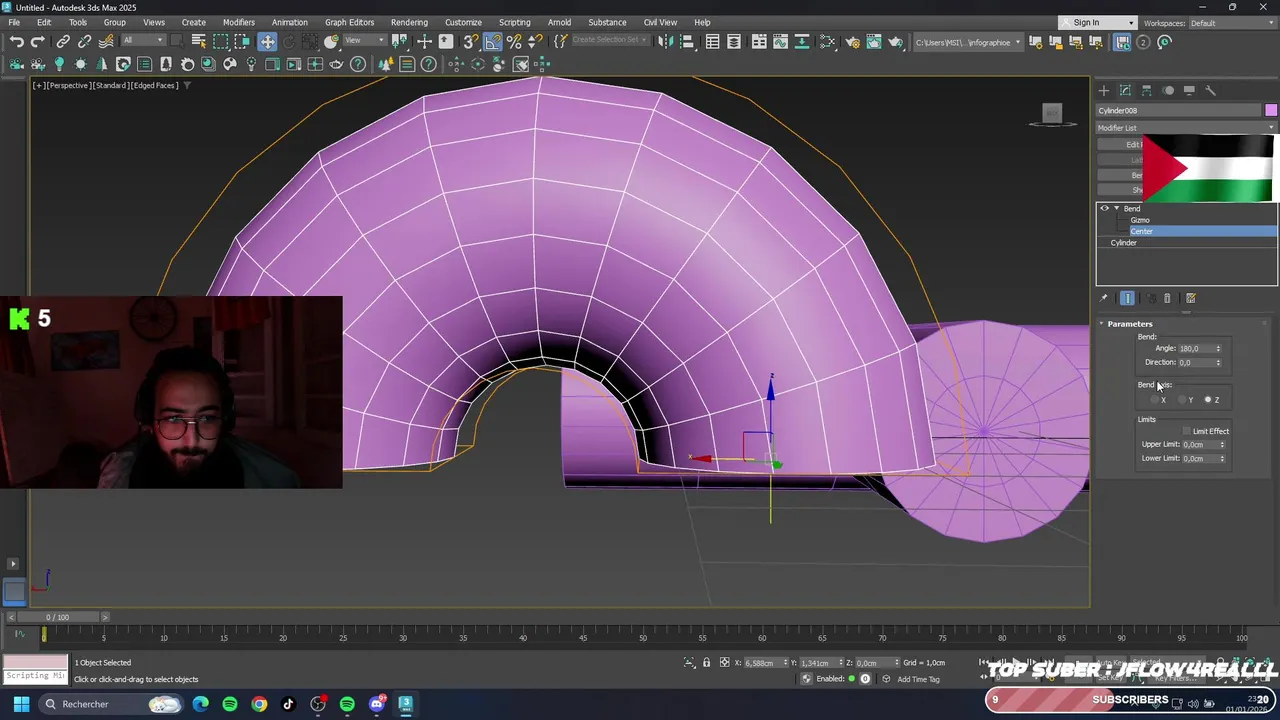Enable the Limit Effect checkbox
The width and height of the screenshot is (1280, 720).
point(1187,431)
